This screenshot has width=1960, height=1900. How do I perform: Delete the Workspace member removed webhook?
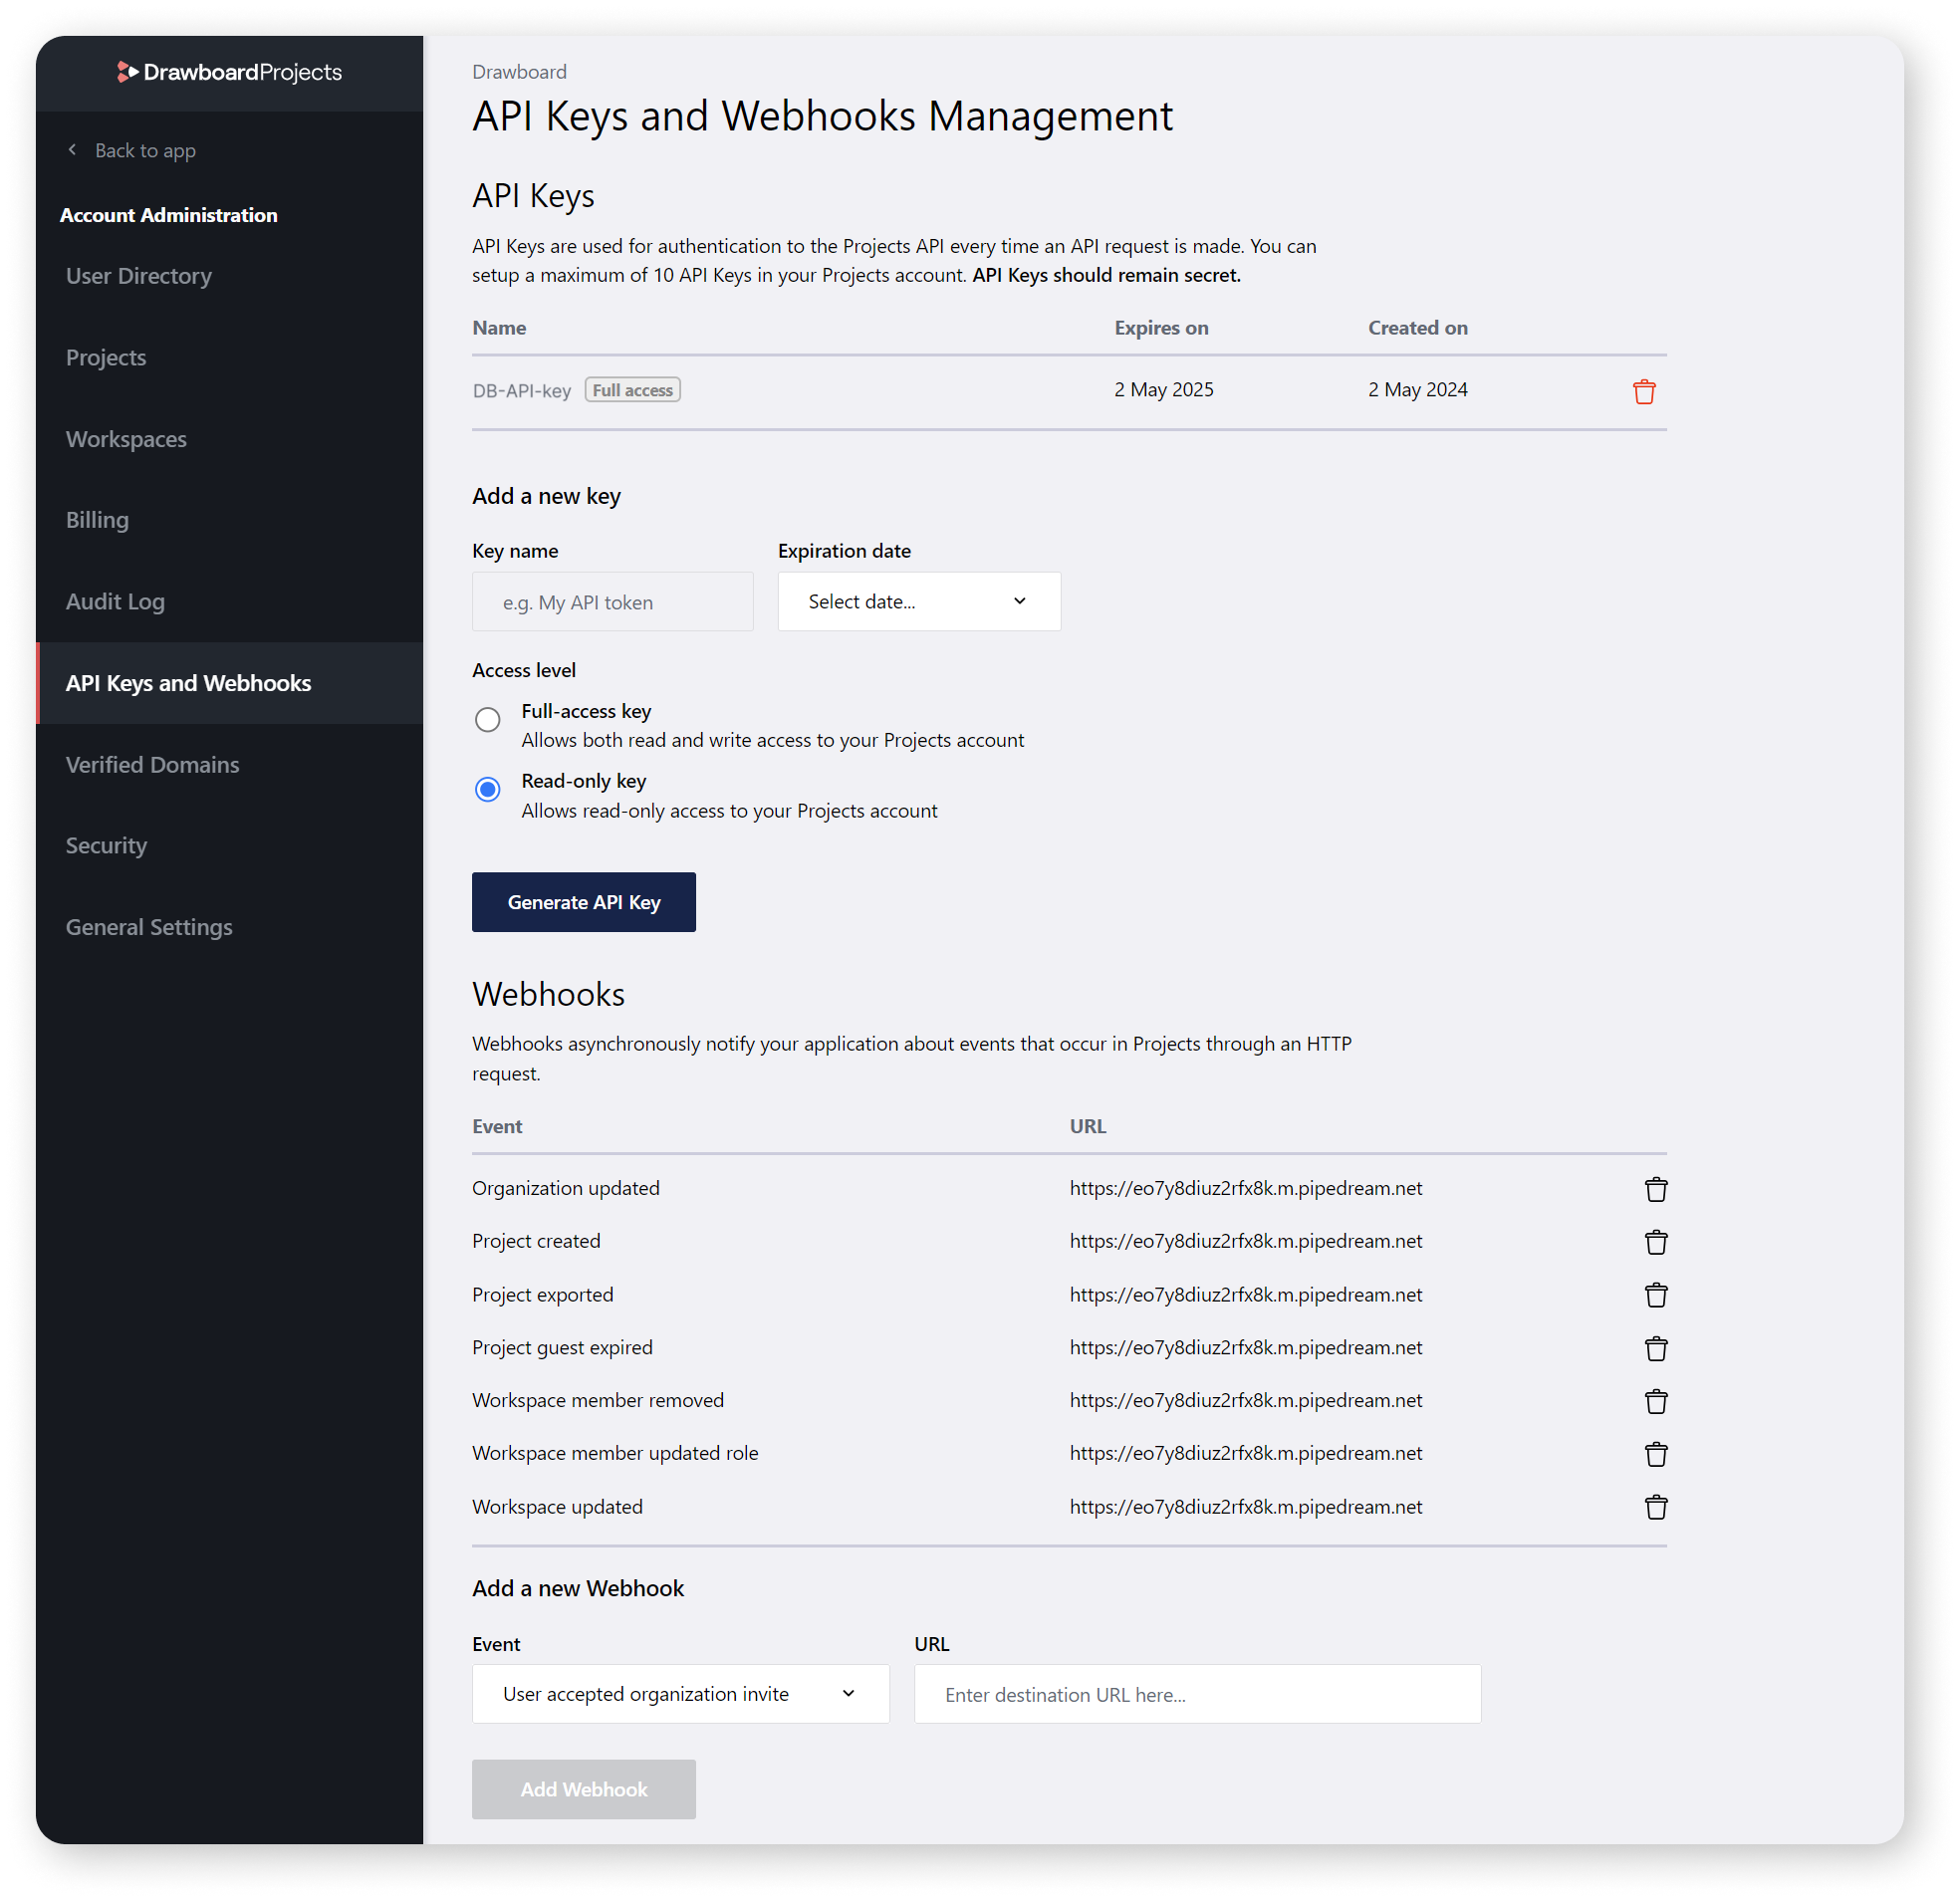point(1656,1401)
